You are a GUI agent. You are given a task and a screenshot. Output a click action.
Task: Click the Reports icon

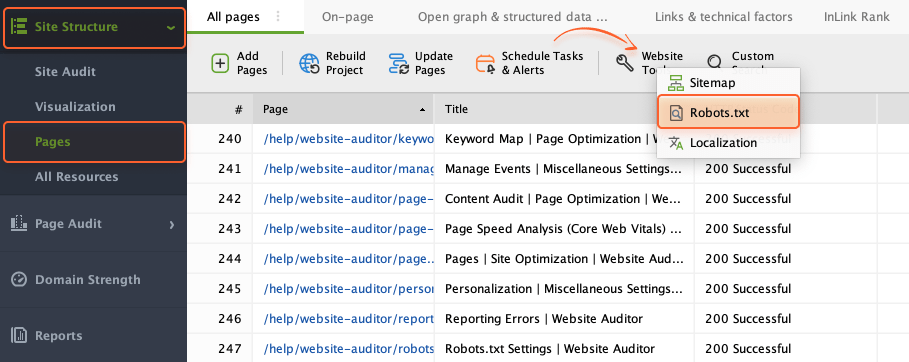click(x=19, y=335)
